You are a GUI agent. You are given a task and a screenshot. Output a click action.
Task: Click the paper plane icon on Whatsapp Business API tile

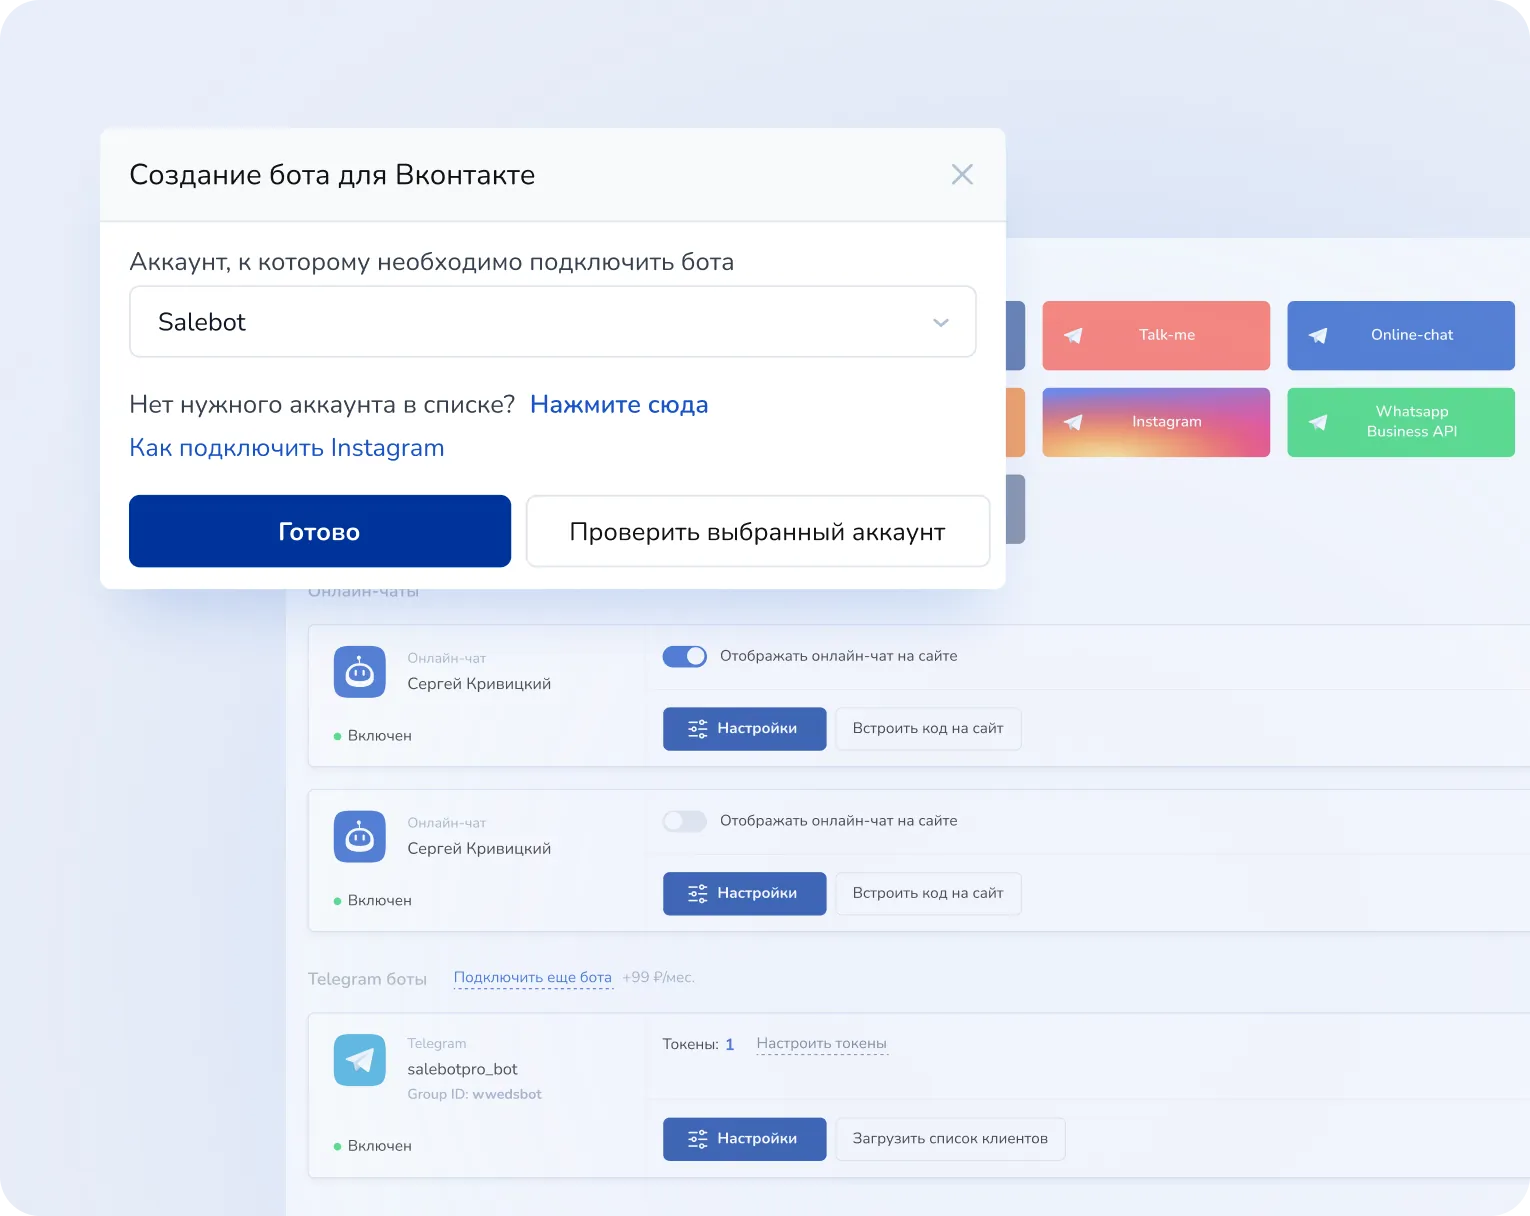pyautogui.click(x=1318, y=423)
